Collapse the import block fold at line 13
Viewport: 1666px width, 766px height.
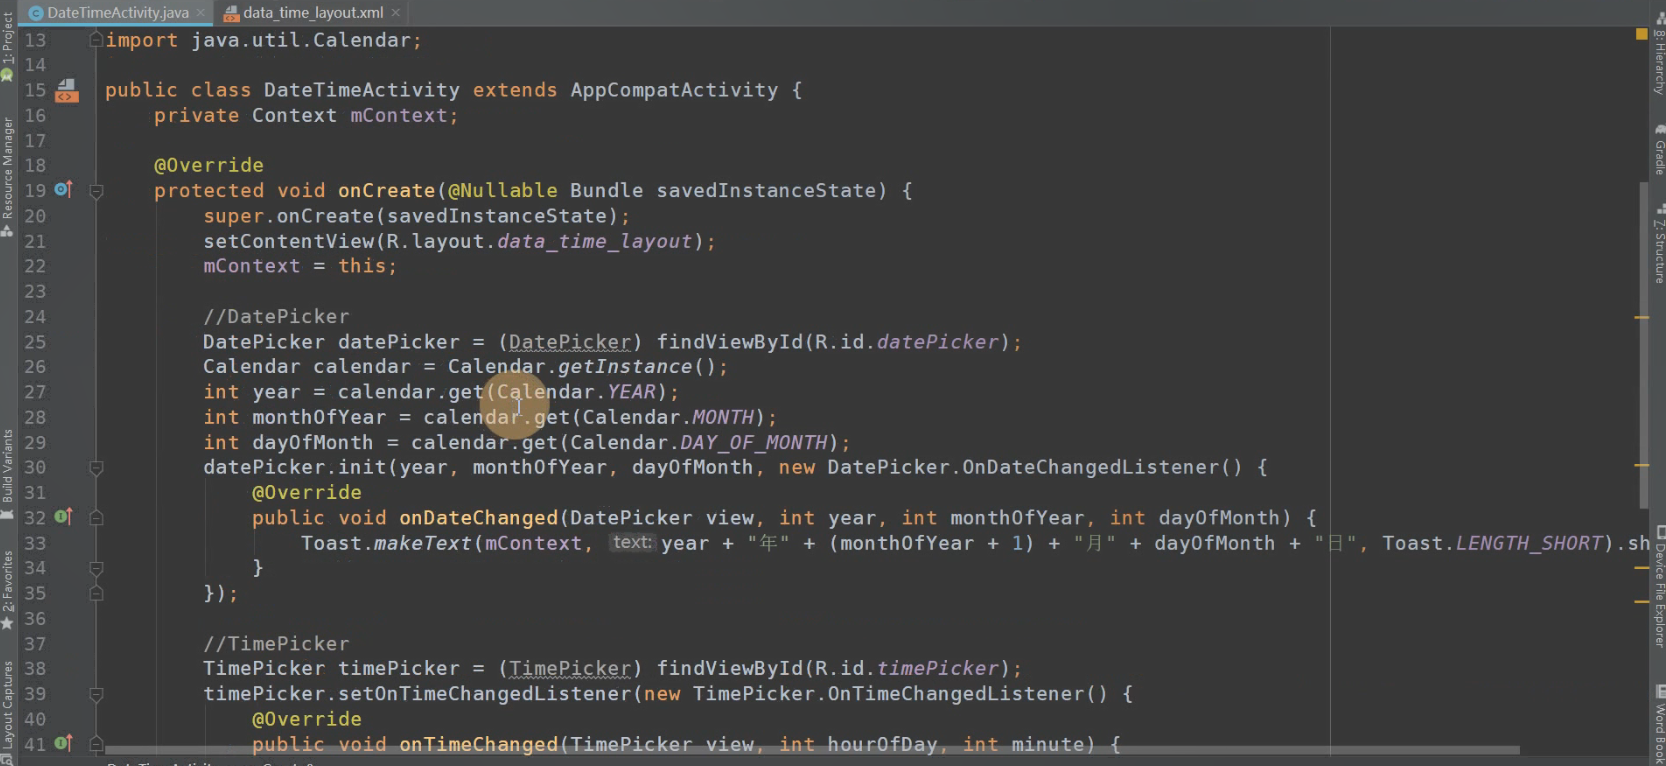pos(97,40)
